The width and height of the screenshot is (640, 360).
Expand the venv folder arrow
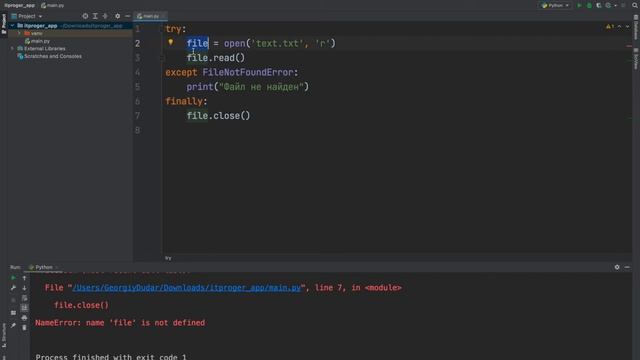[19, 33]
